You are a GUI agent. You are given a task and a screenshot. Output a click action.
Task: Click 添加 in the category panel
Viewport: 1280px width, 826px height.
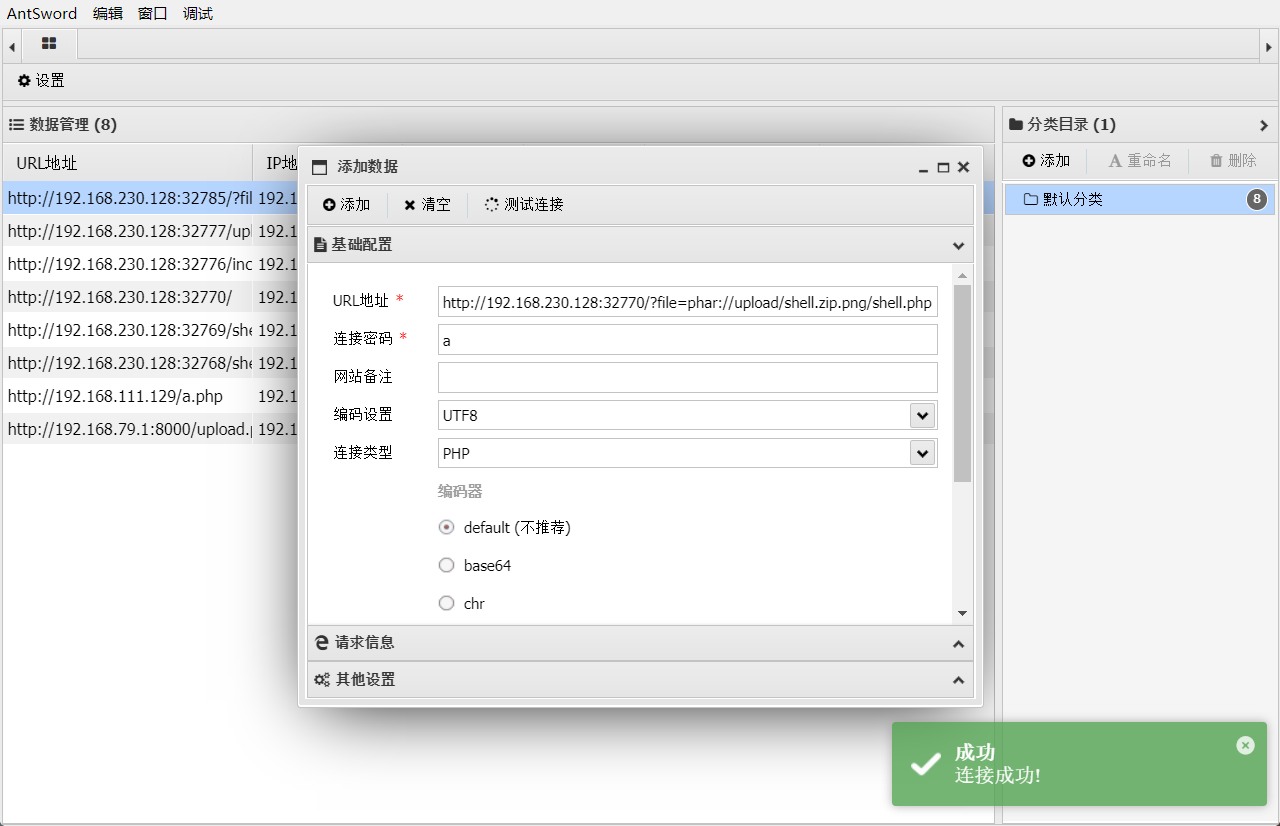tap(1046, 161)
